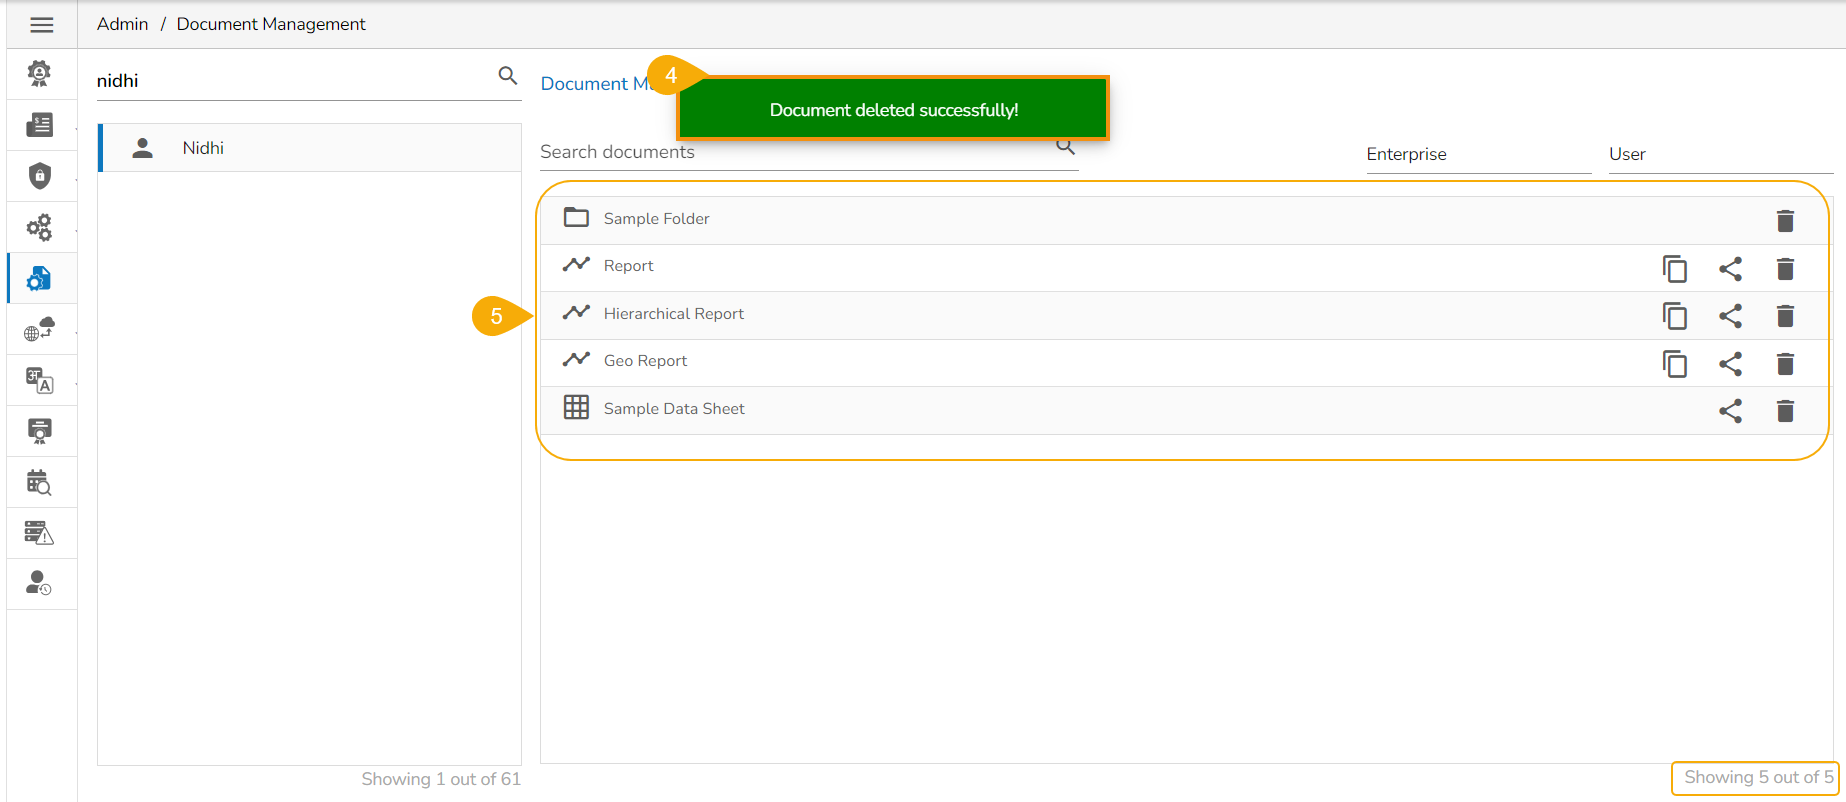The image size is (1846, 802).
Task: Click the 'Showing 1 out of 61' text
Action: click(441, 779)
